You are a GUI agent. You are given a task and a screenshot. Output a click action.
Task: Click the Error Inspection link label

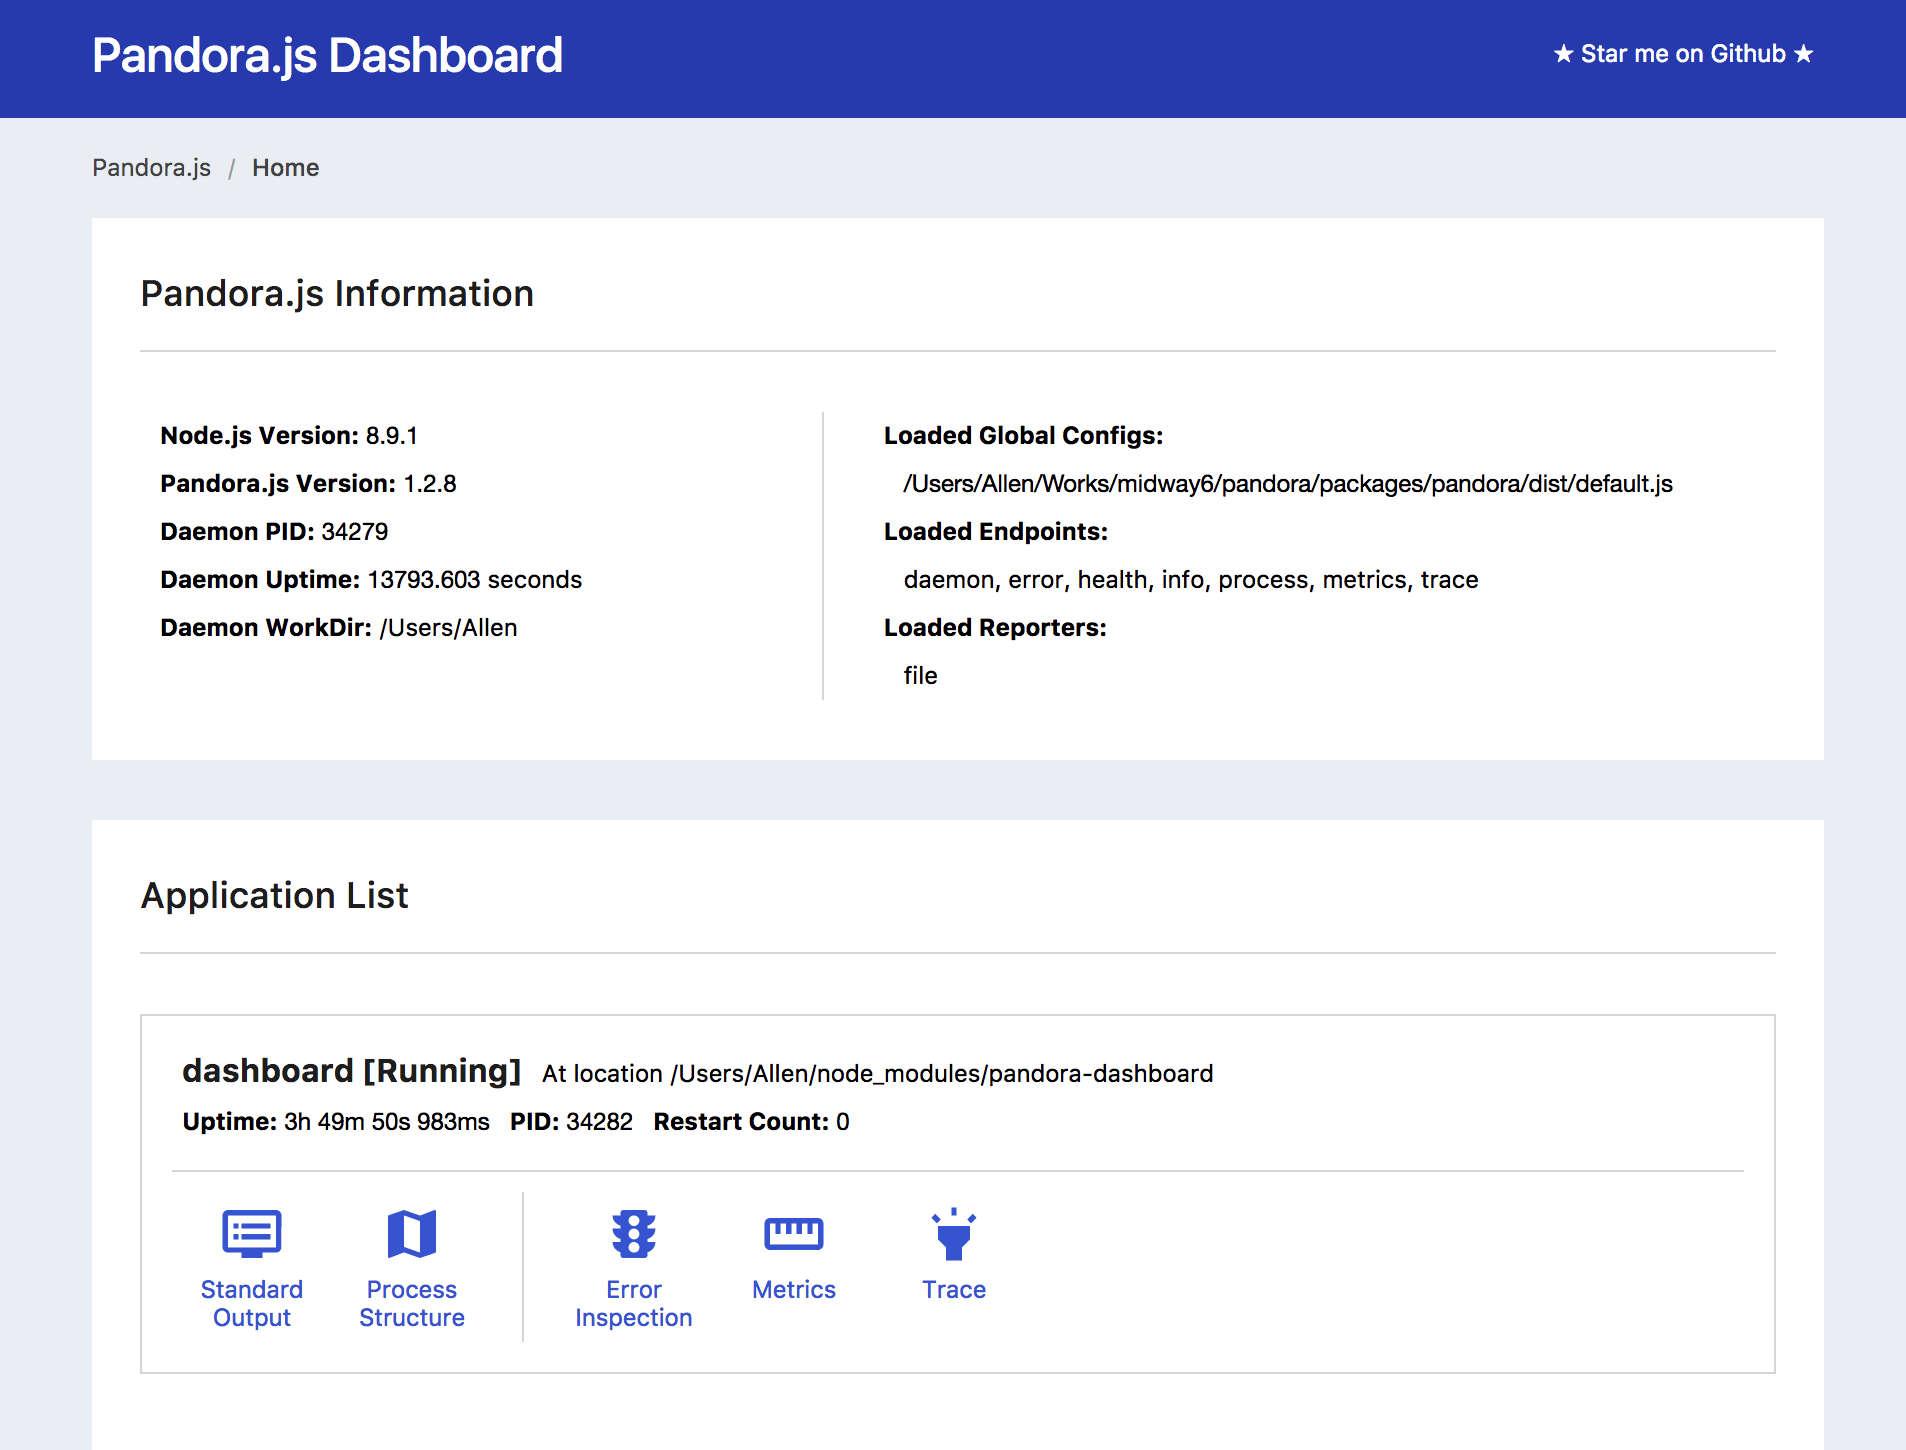[x=634, y=1304]
